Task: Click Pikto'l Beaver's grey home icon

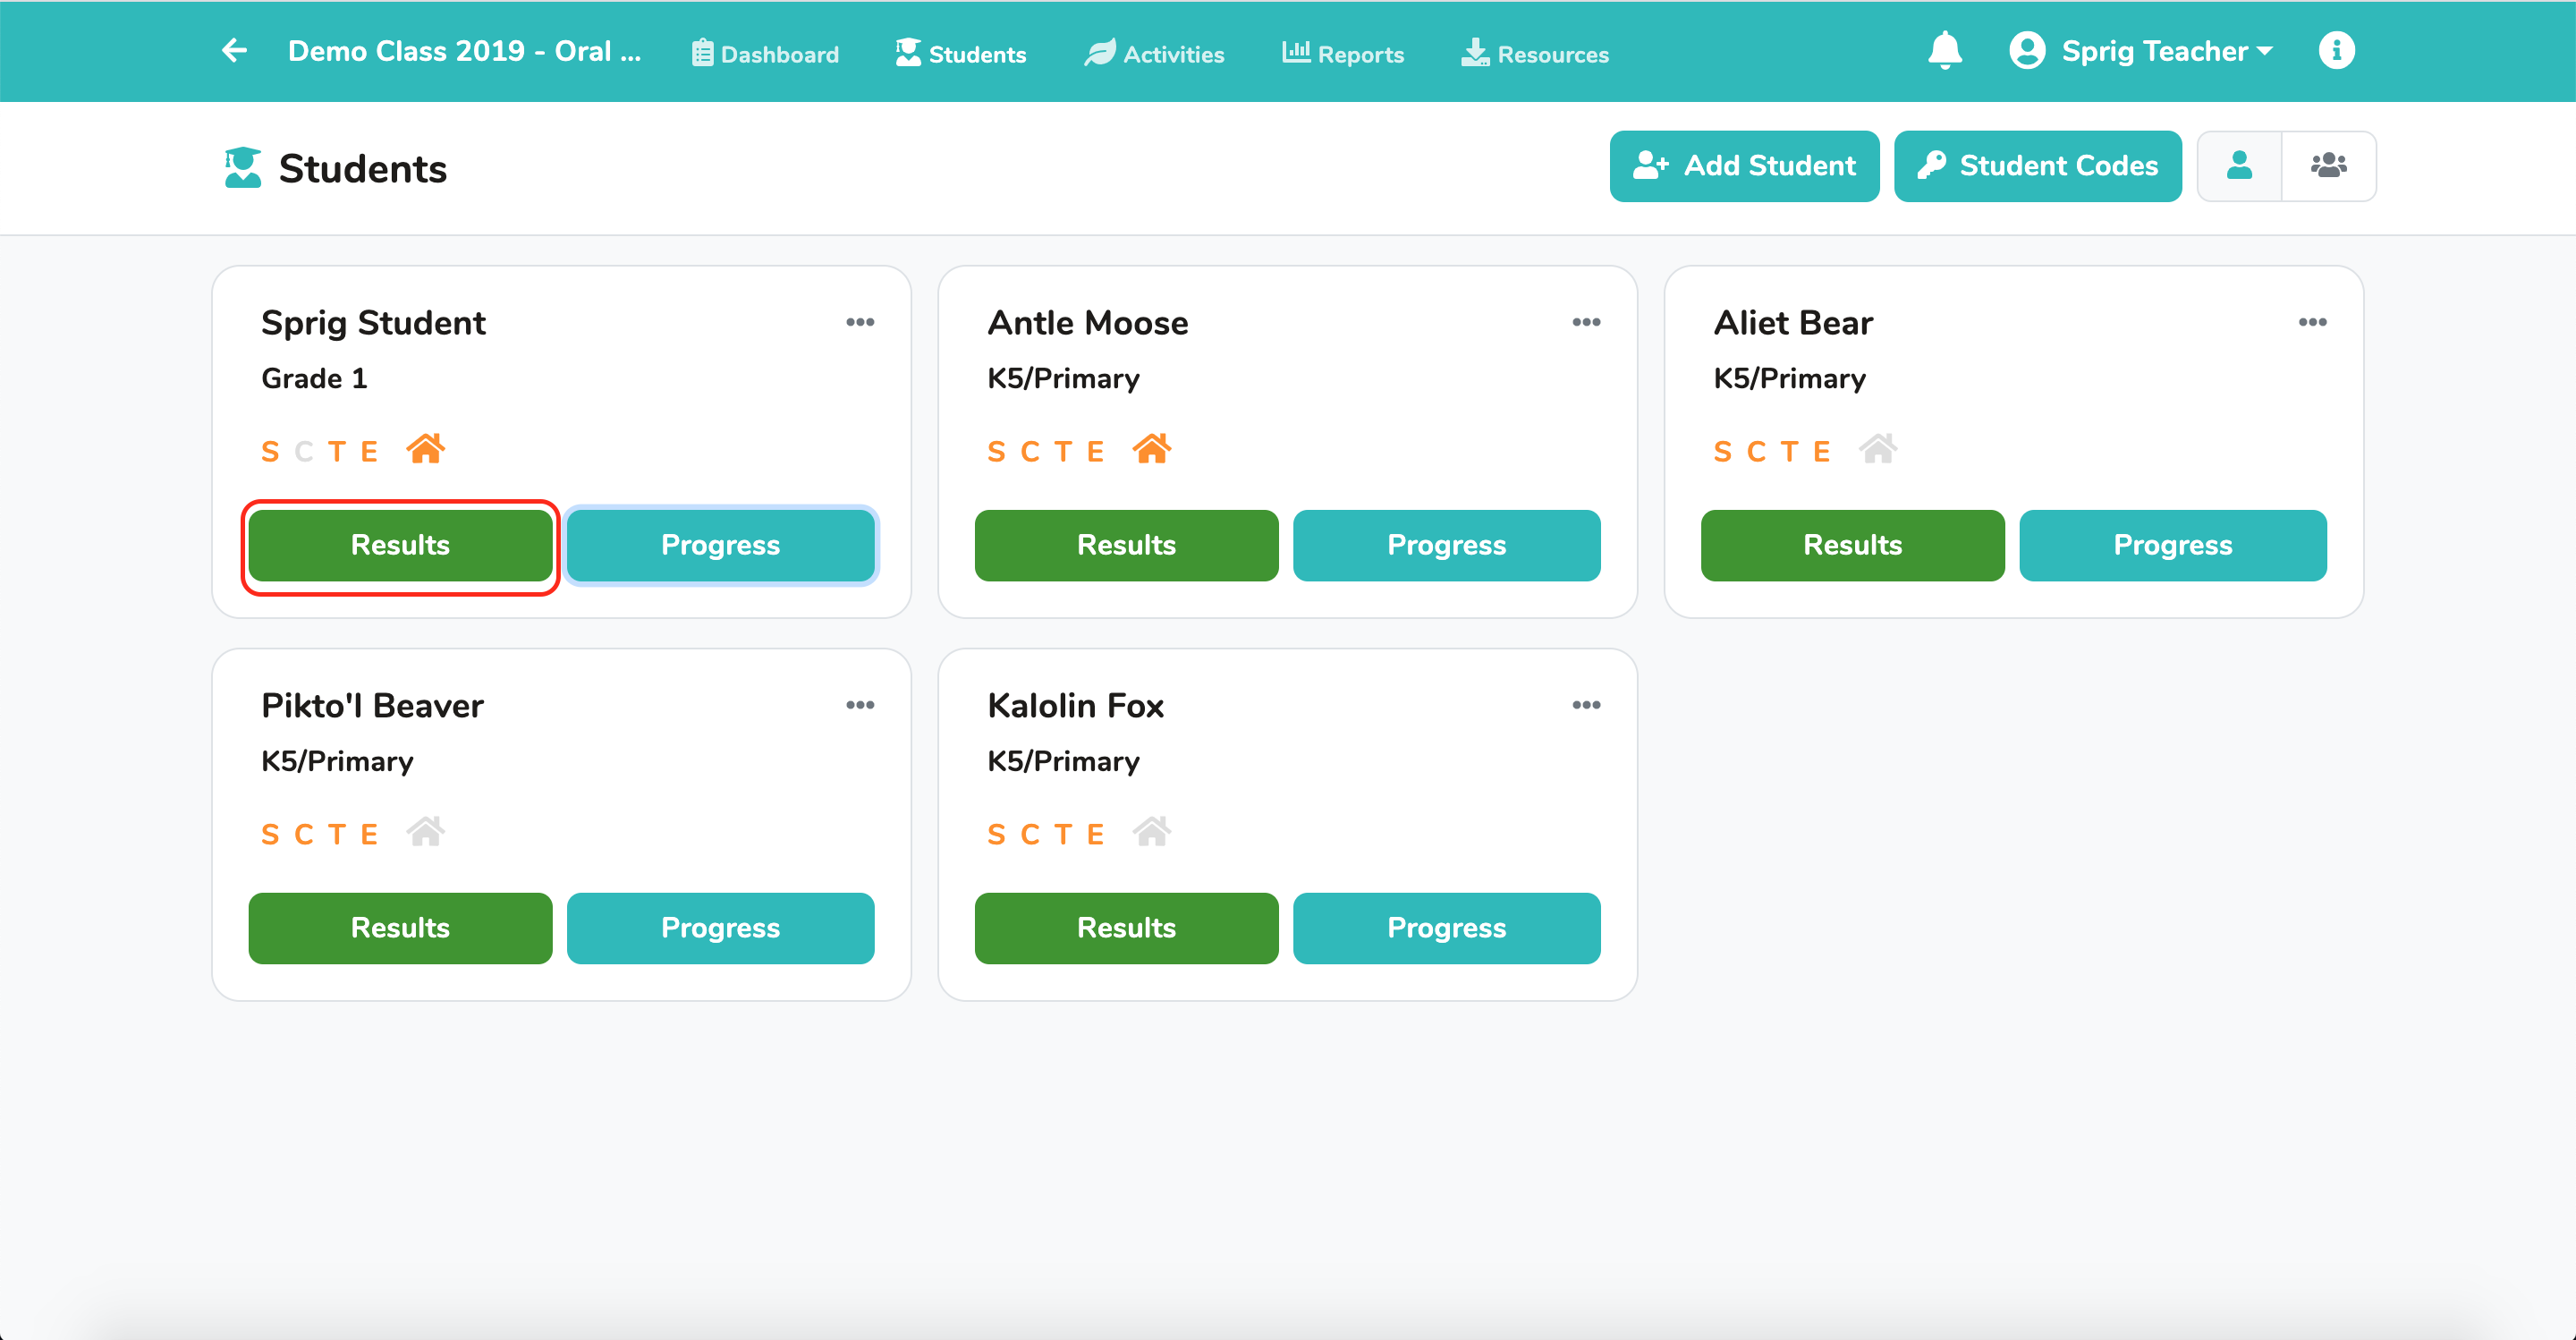Action: point(426,832)
